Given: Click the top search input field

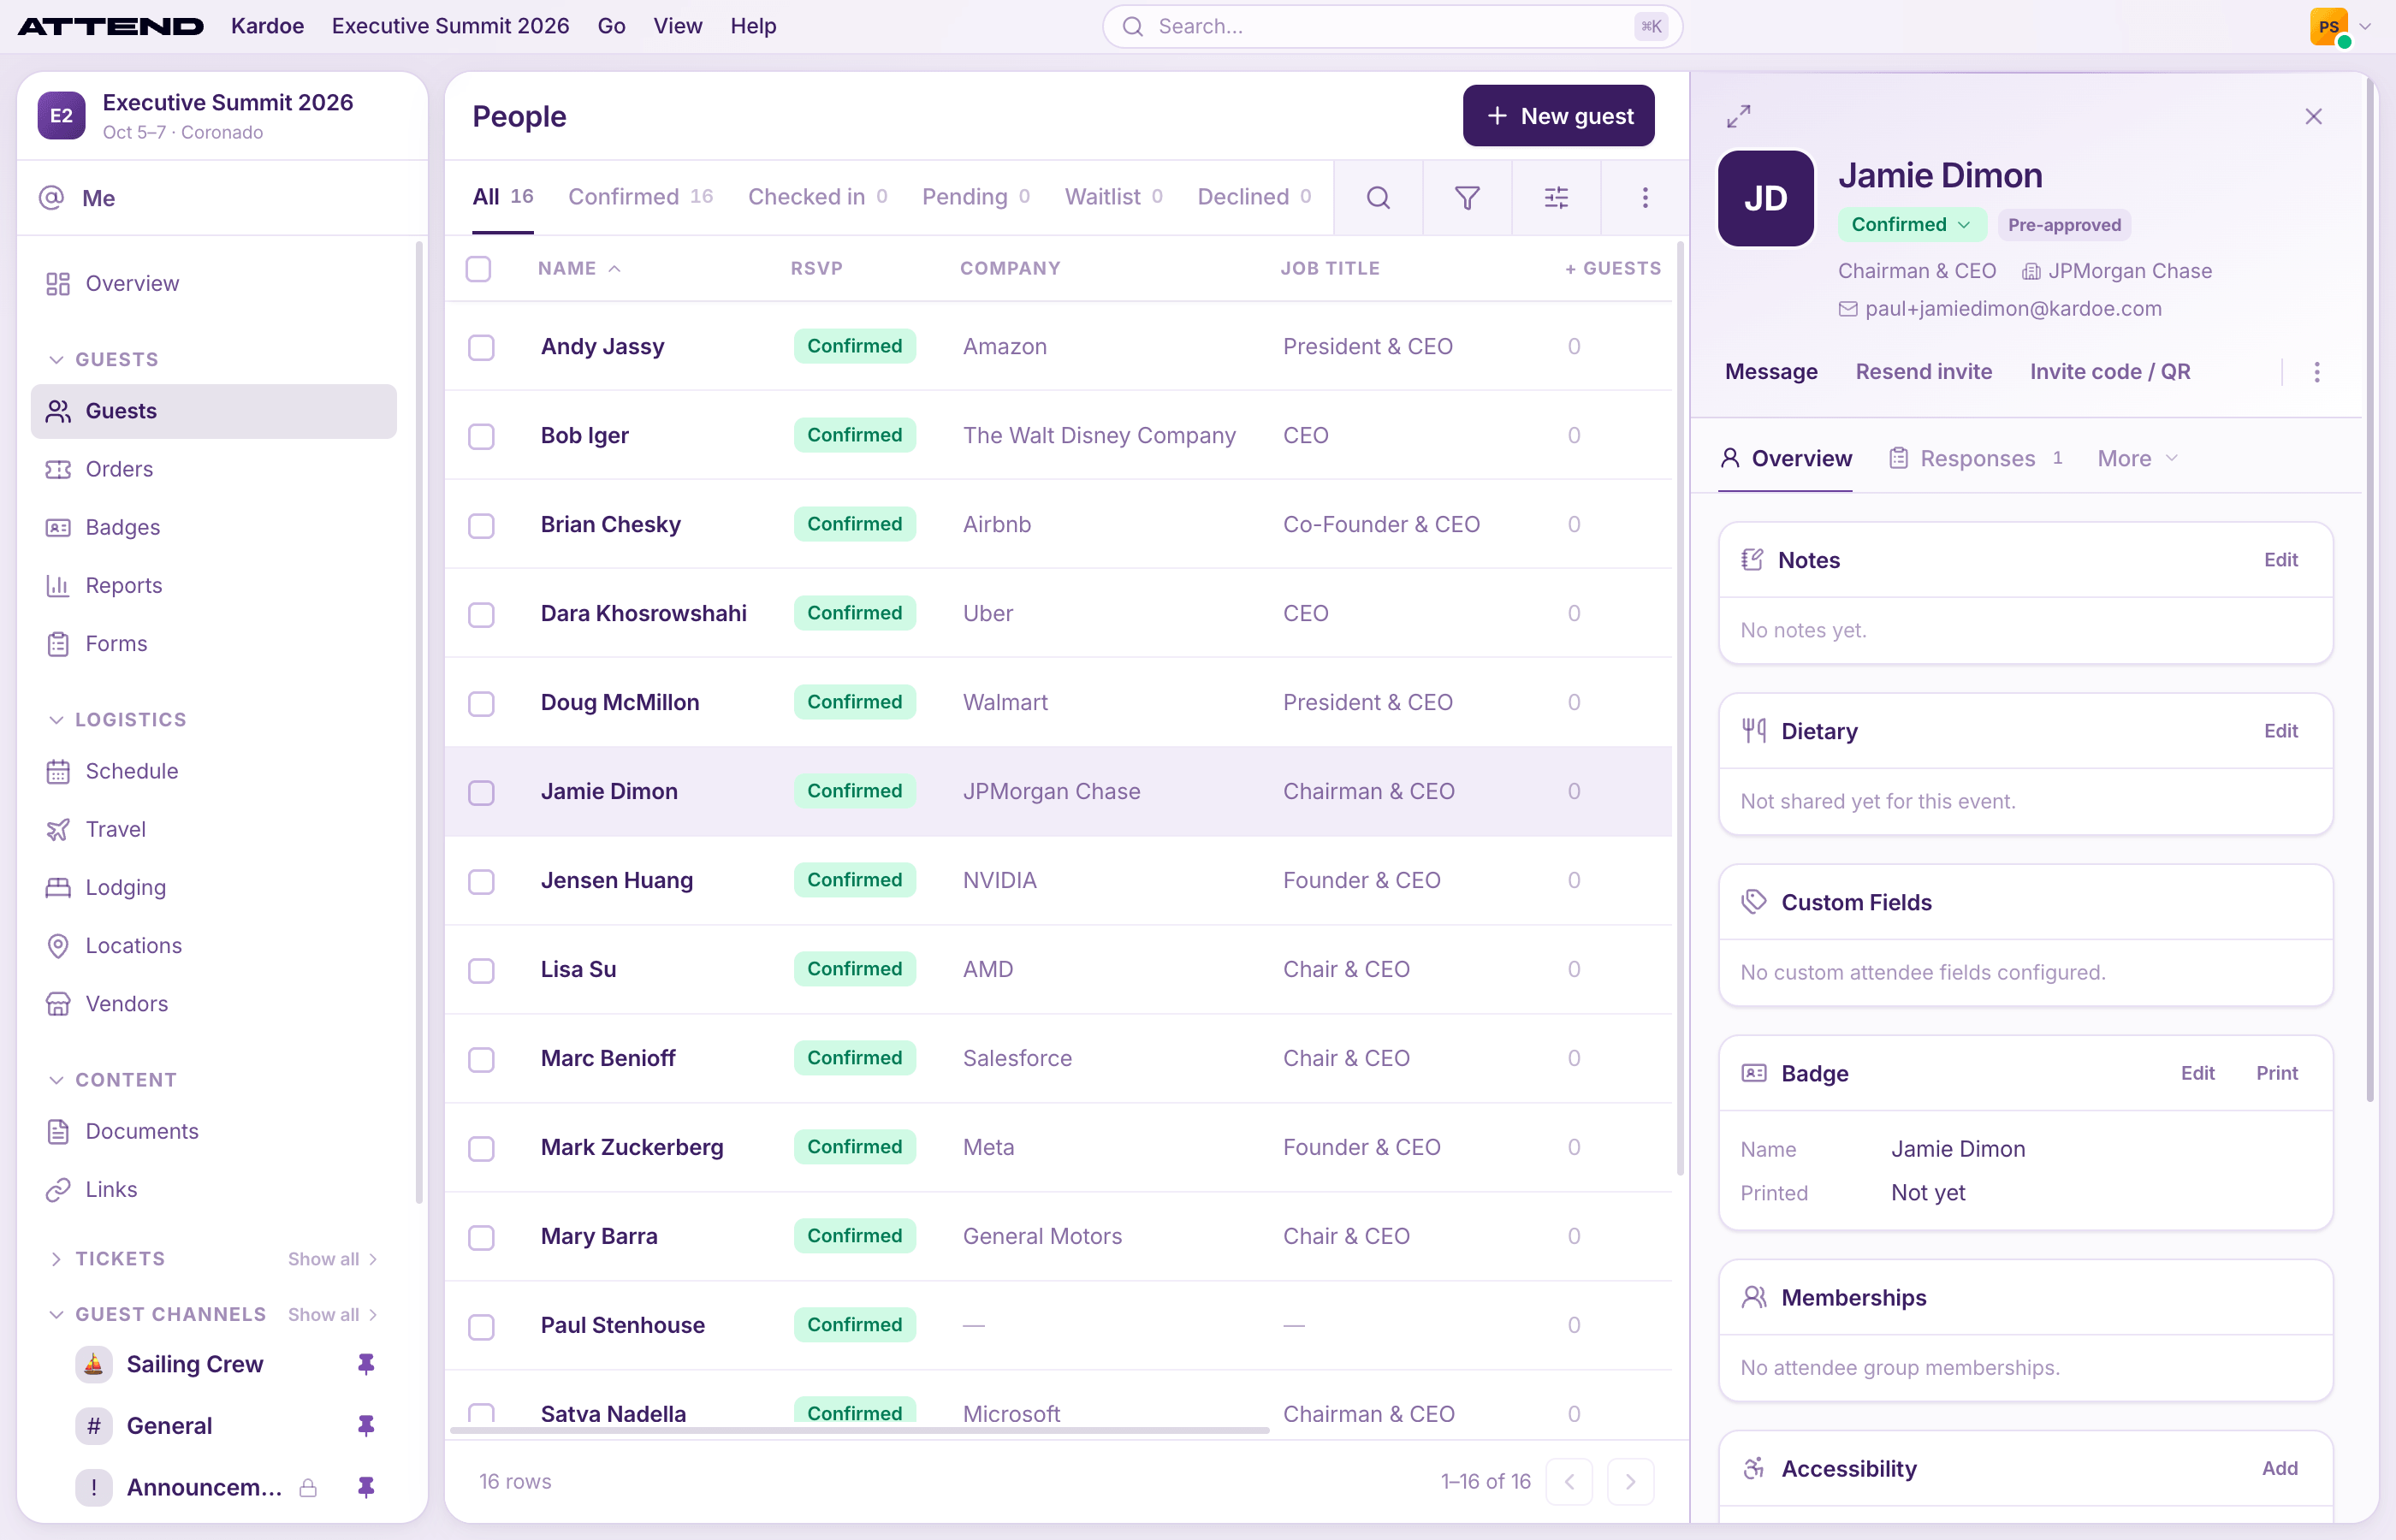Looking at the screenshot, I should pyautogui.click(x=1392, y=26).
